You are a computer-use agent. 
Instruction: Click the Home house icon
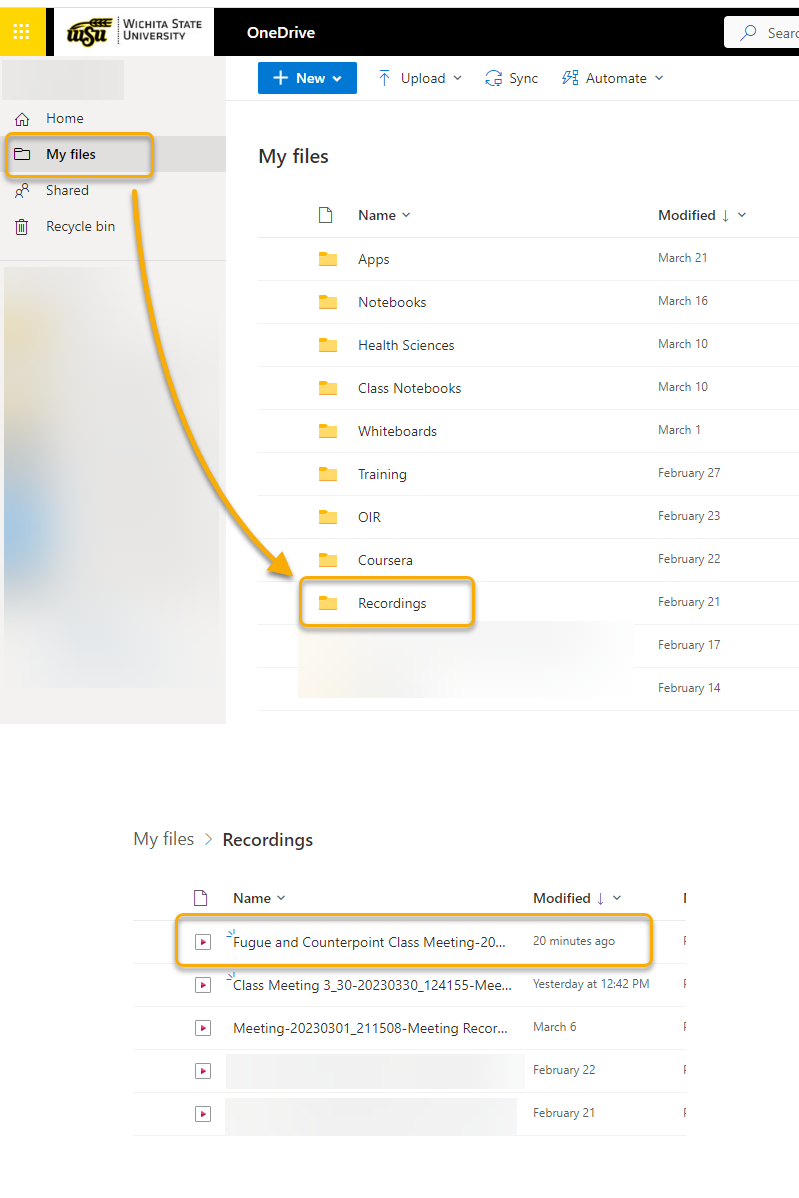click(22, 118)
